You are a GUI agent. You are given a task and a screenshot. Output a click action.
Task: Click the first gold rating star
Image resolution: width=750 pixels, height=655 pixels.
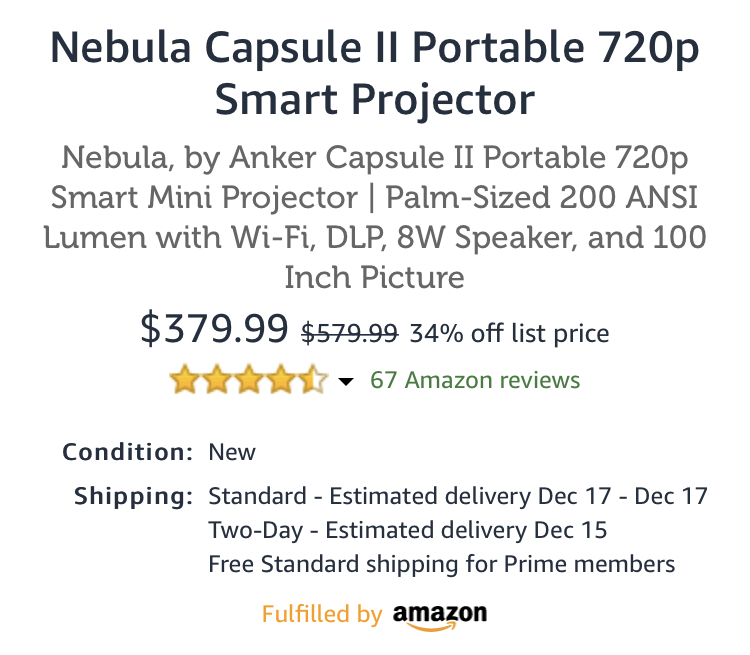click(x=184, y=380)
